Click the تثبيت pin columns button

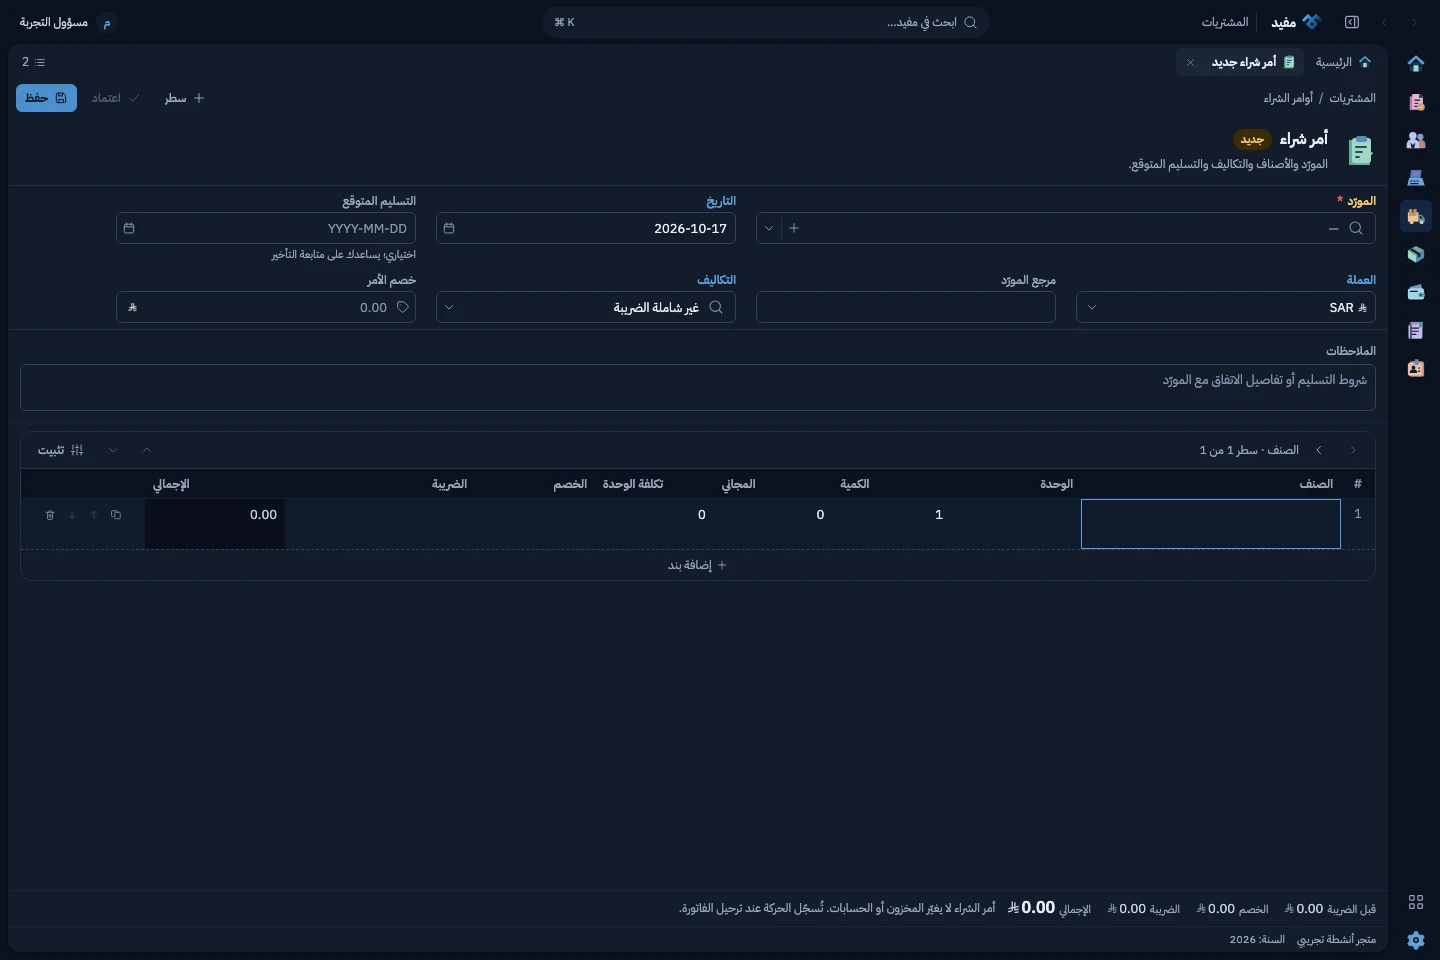61,450
